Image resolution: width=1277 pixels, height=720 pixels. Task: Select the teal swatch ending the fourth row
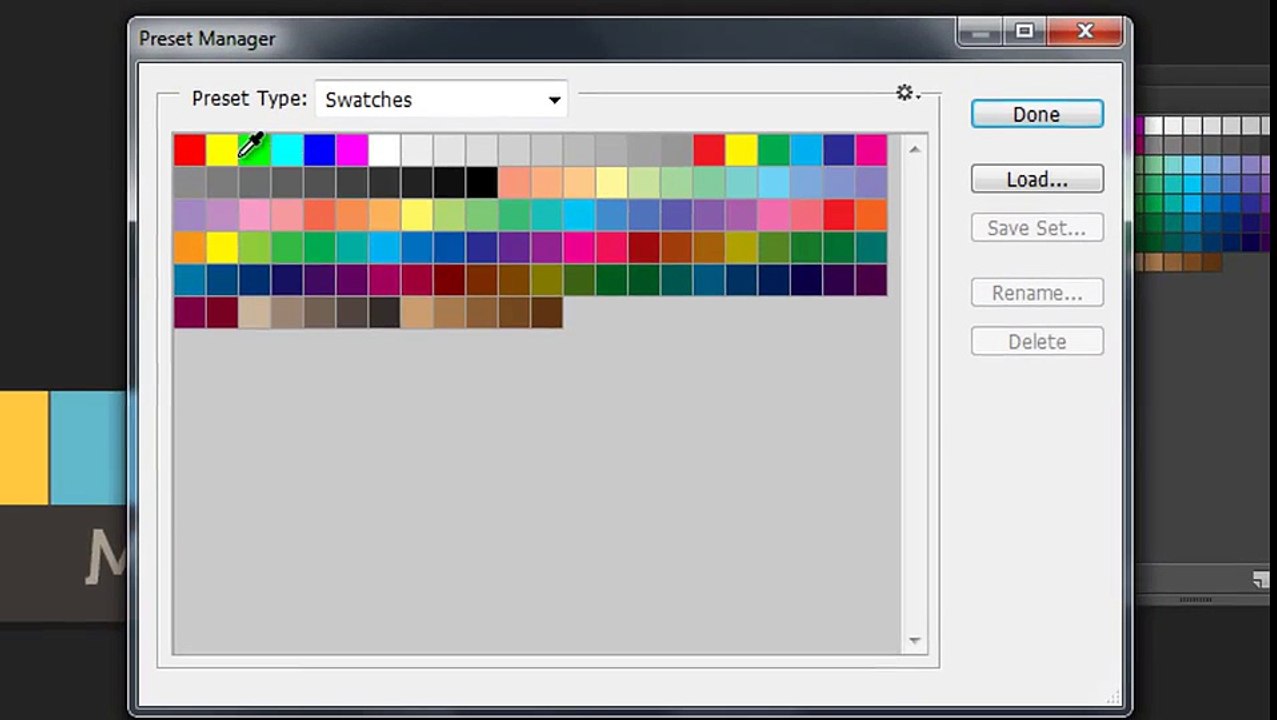871,247
